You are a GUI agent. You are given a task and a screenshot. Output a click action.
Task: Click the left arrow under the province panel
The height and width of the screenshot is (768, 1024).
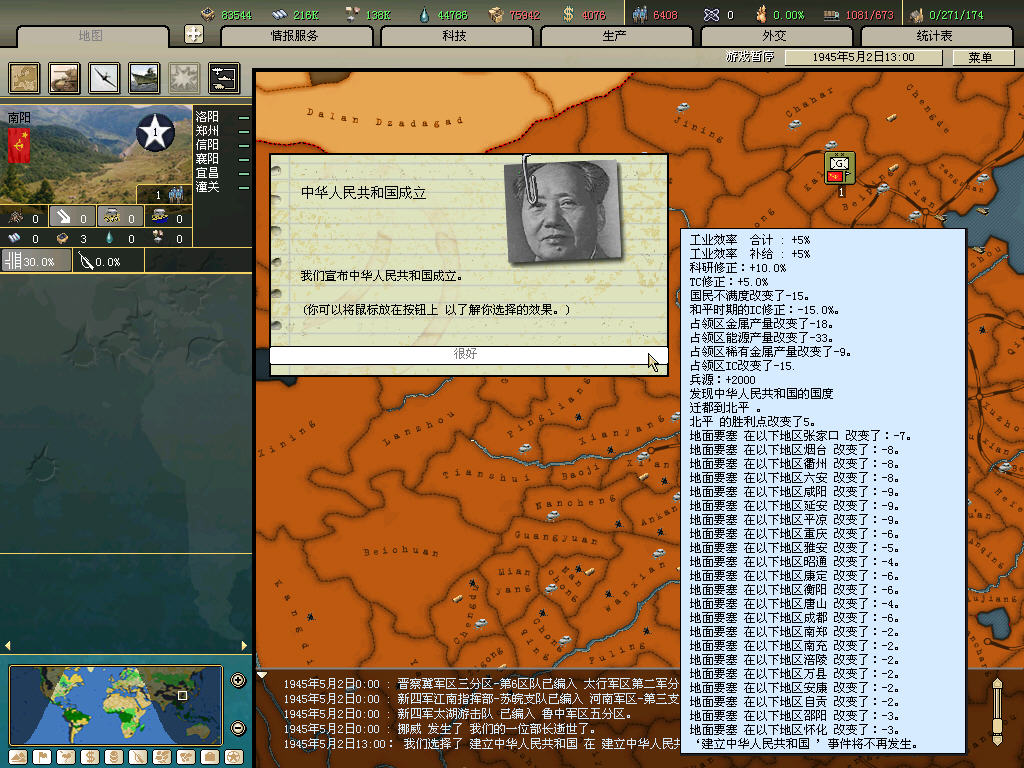(8, 646)
